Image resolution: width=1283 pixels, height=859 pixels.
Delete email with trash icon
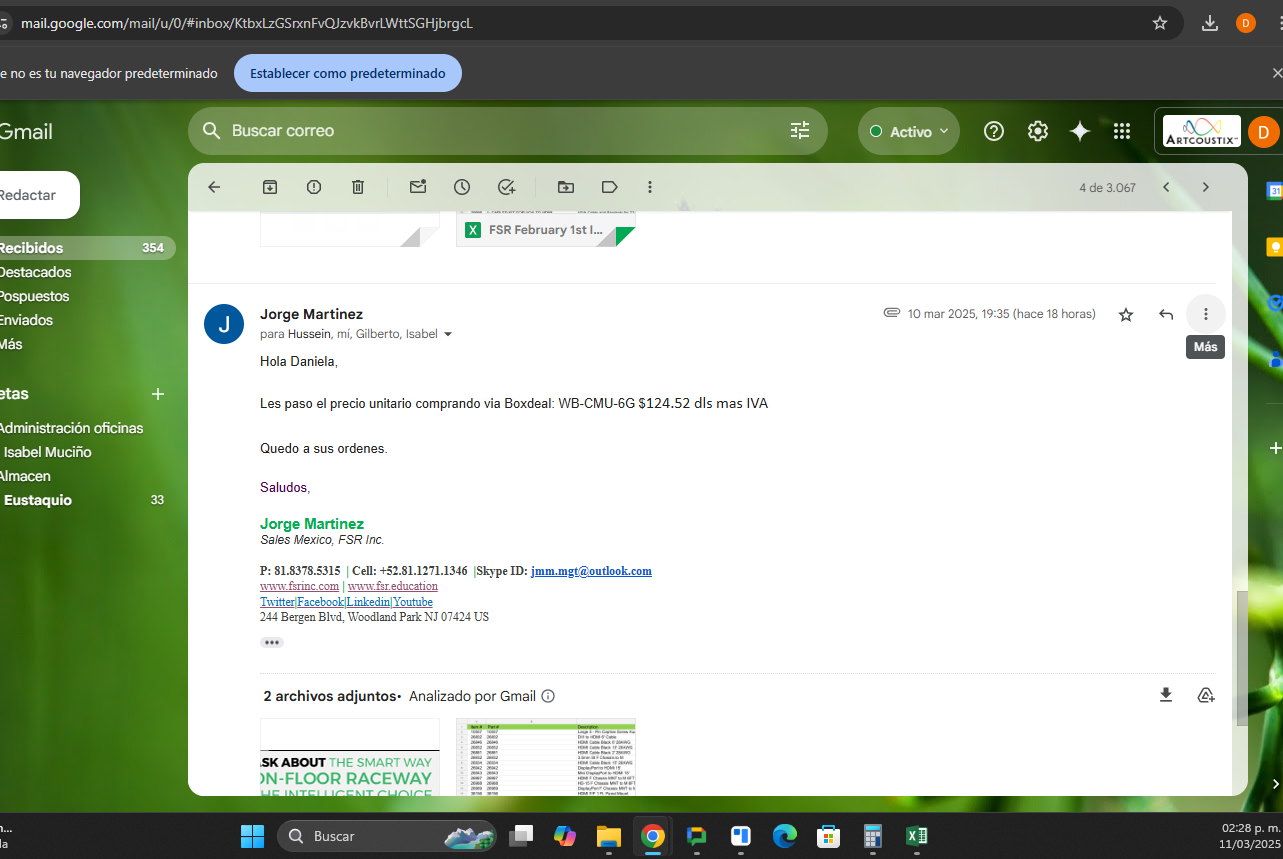tap(358, 187)
